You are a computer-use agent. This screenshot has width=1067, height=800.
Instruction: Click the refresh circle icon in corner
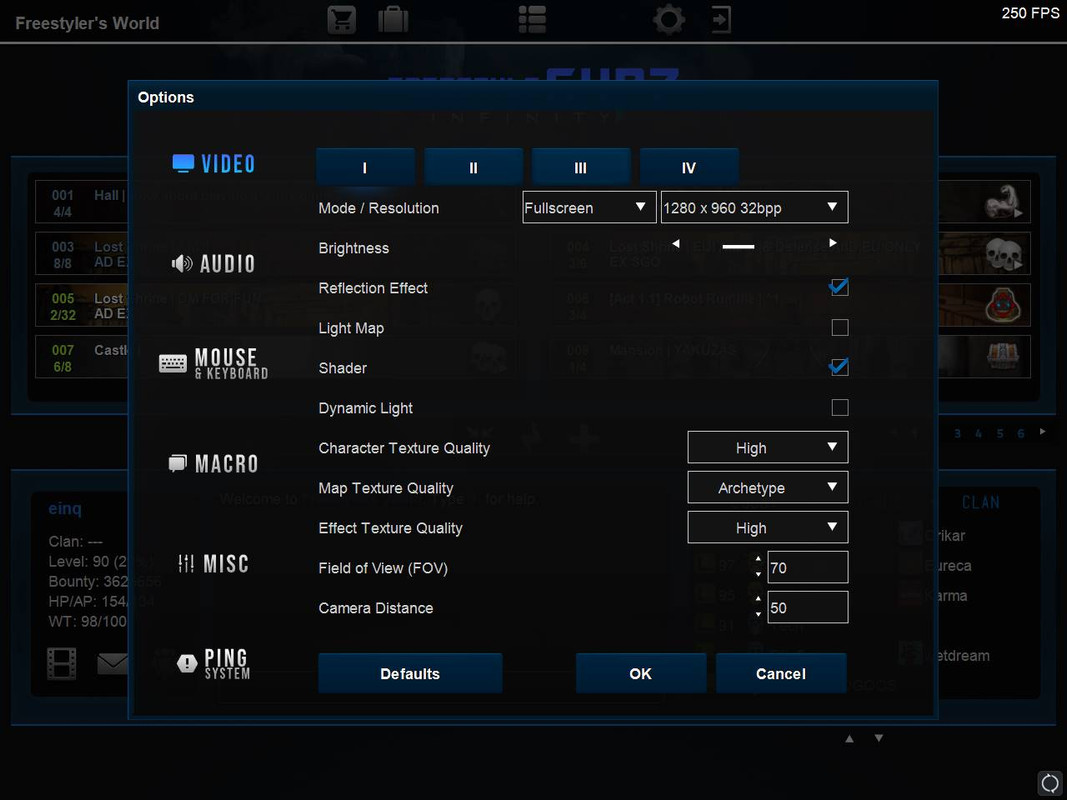pos(1050,783)
